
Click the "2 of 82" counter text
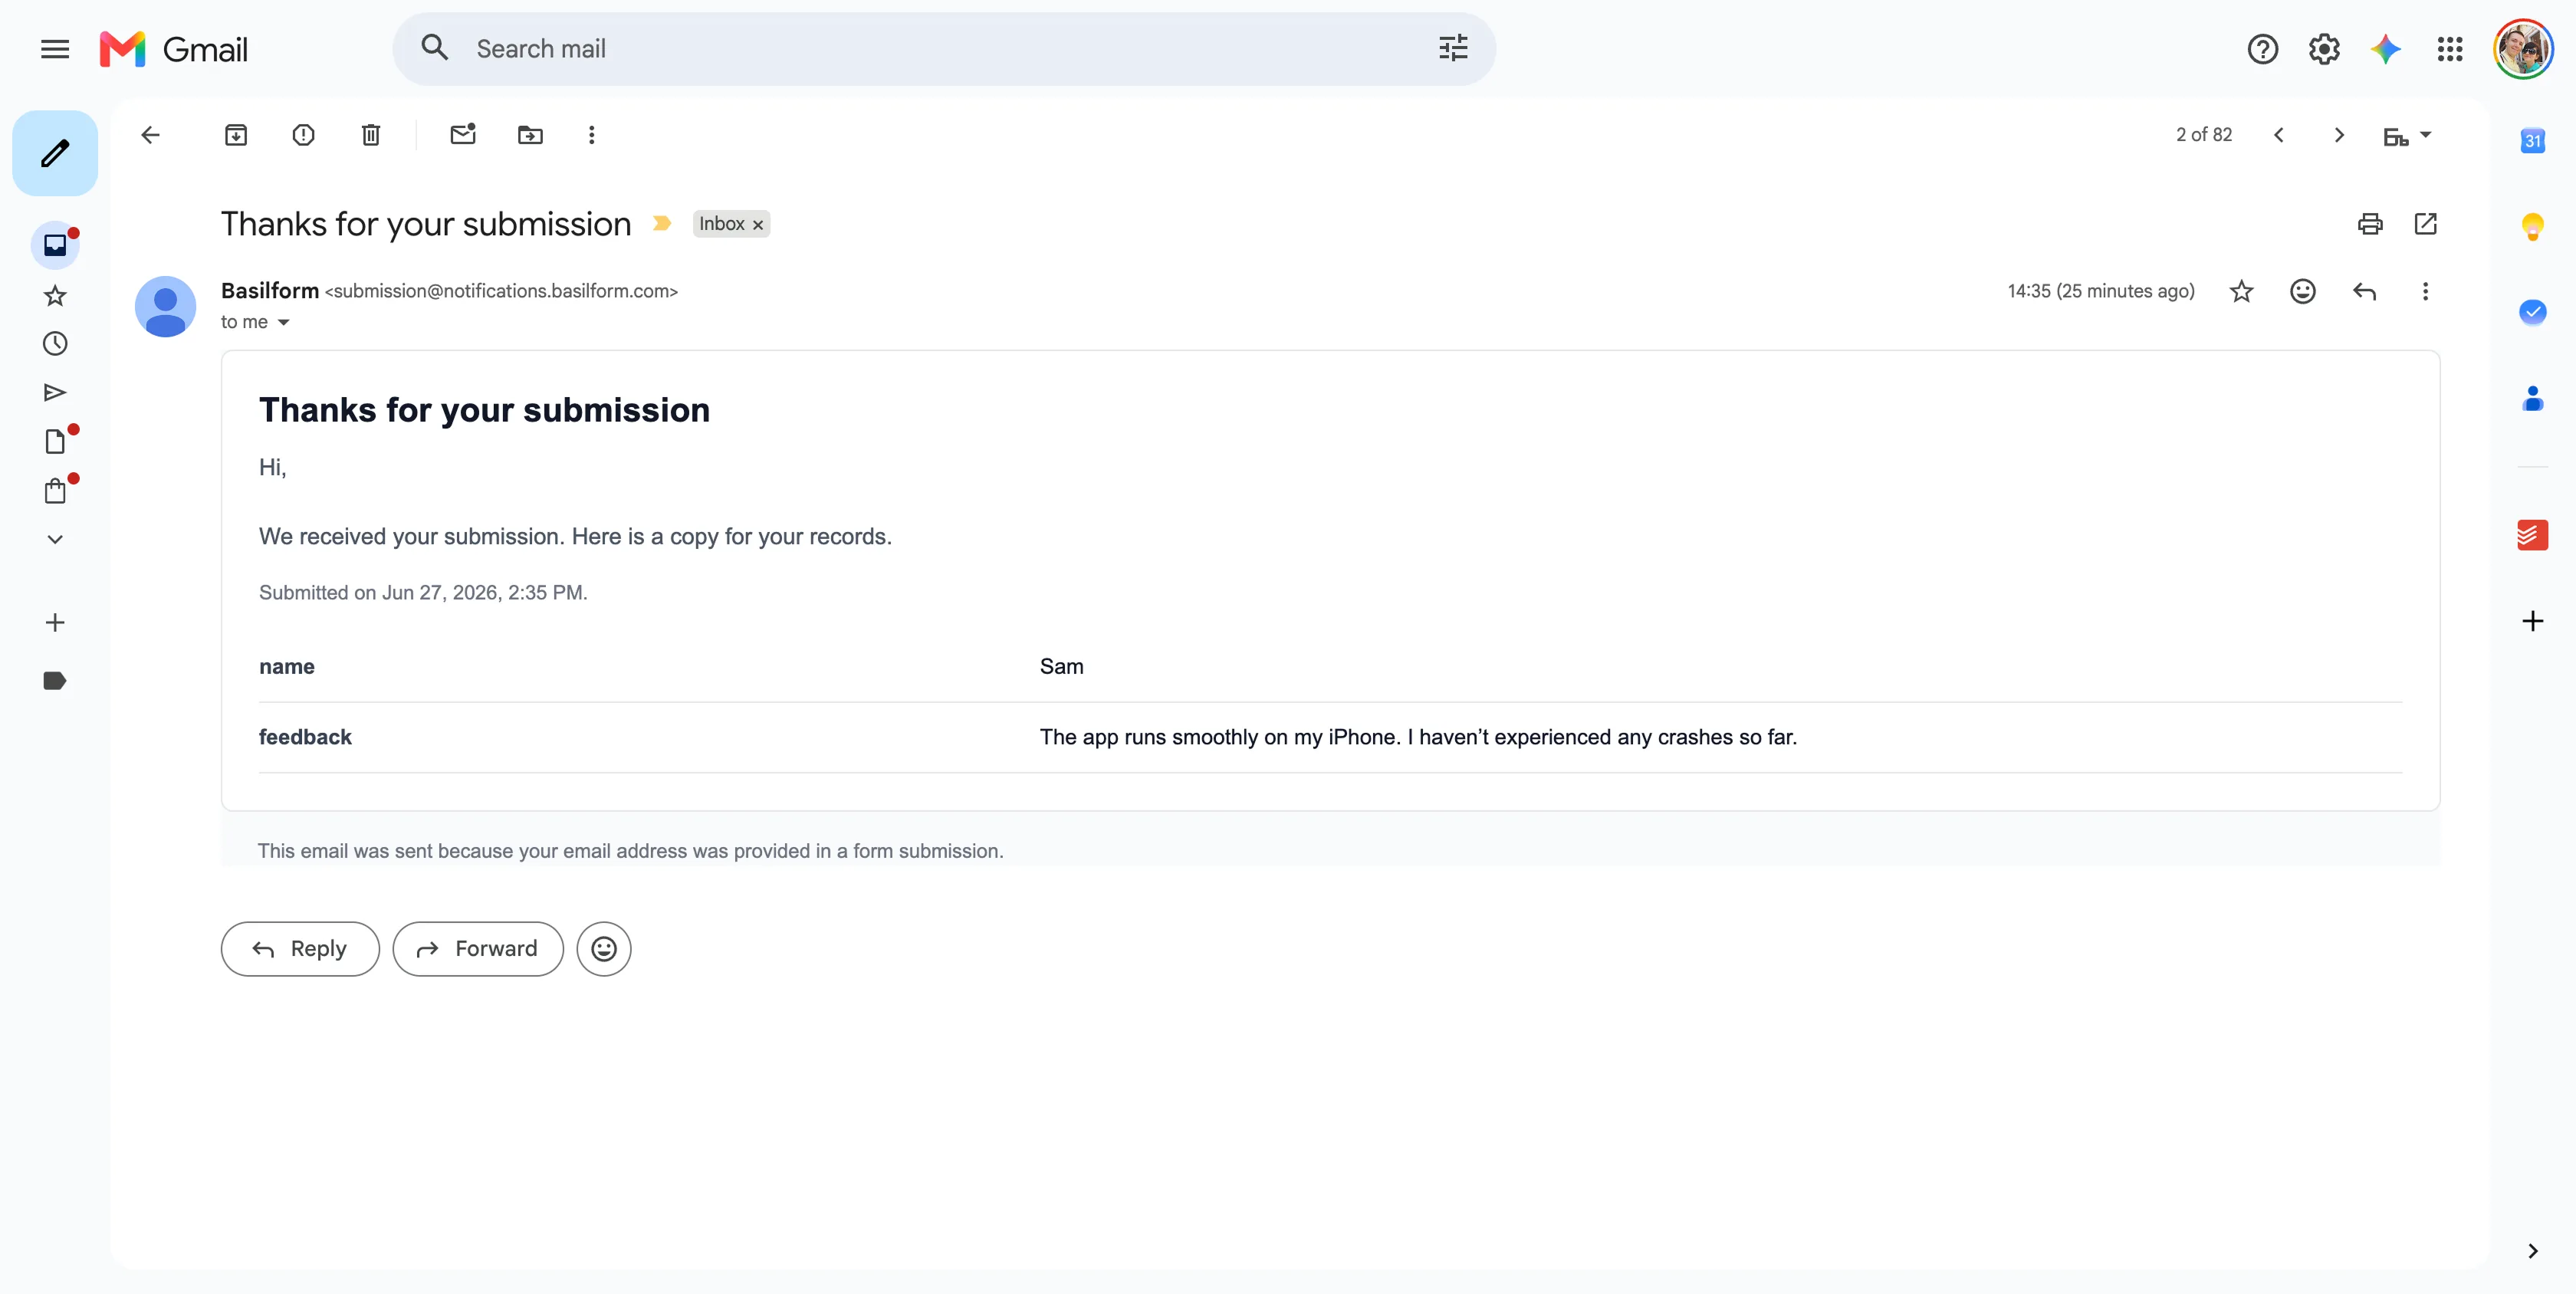2204,135
